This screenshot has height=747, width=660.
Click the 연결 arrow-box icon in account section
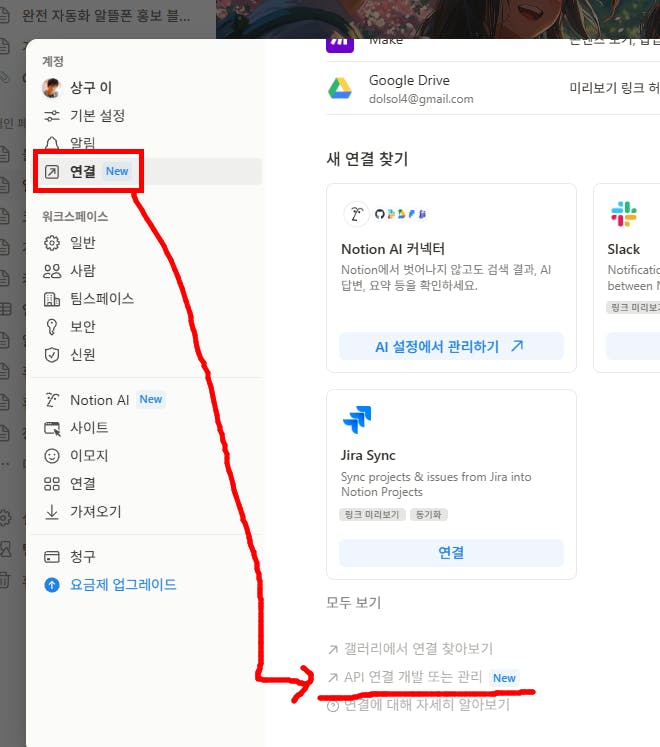pyautogui.click(x=51, y=172)
